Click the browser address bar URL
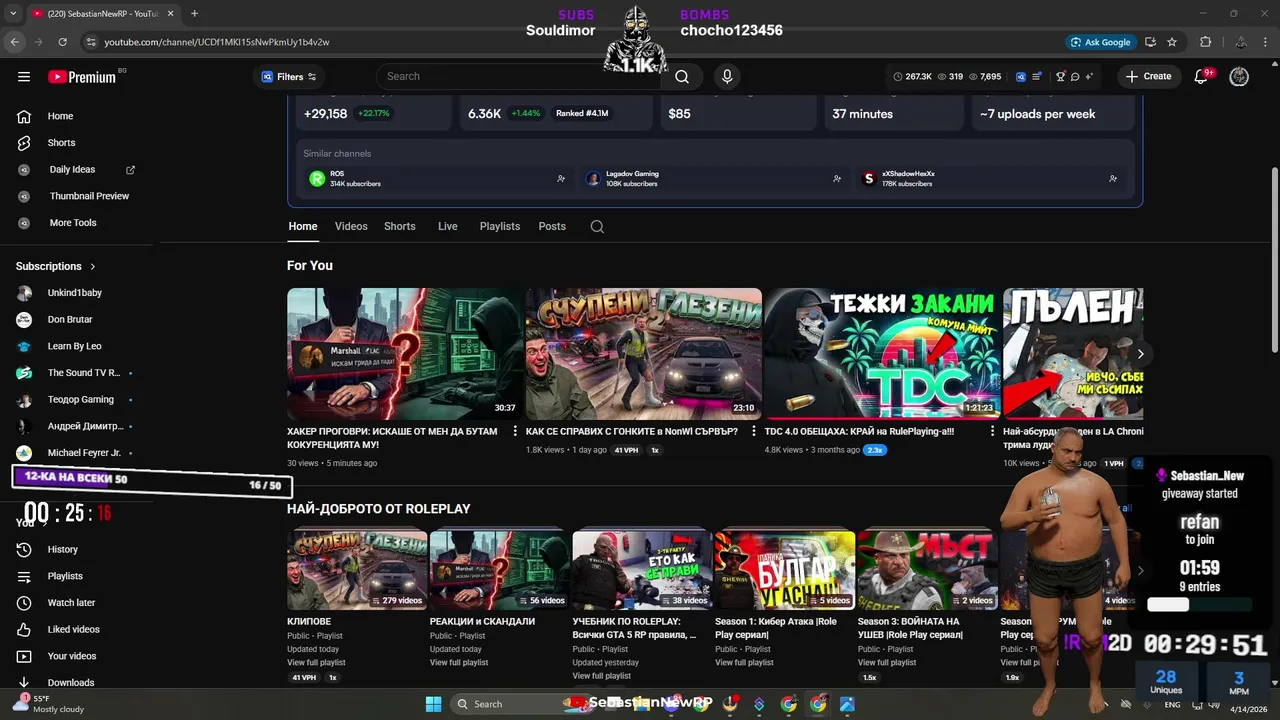 (217, 42)
